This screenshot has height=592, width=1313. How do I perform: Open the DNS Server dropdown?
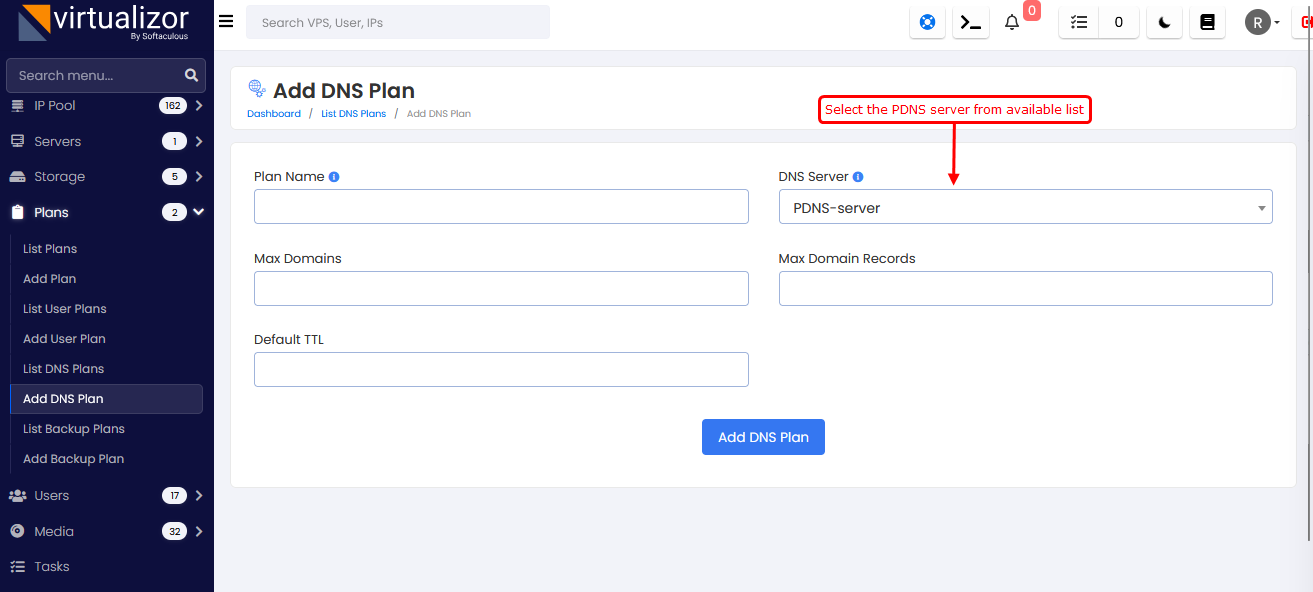click(1025, 208)
